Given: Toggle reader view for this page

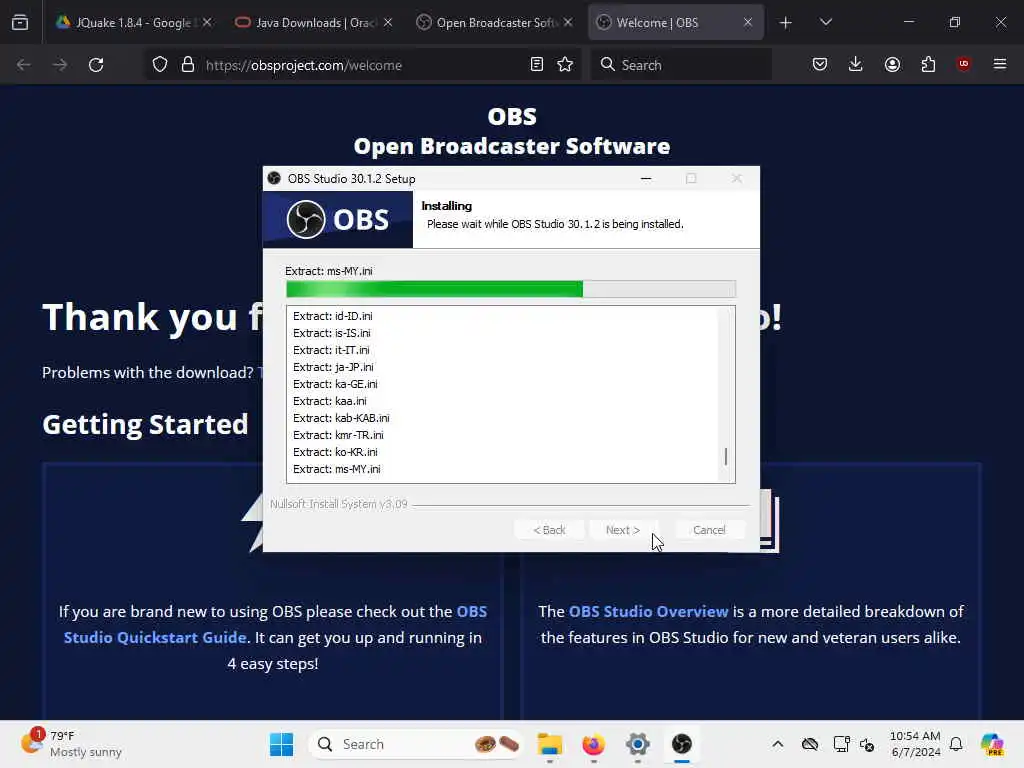Looking at the screenshot, I should pyautogui.click(x=537, y=65).
